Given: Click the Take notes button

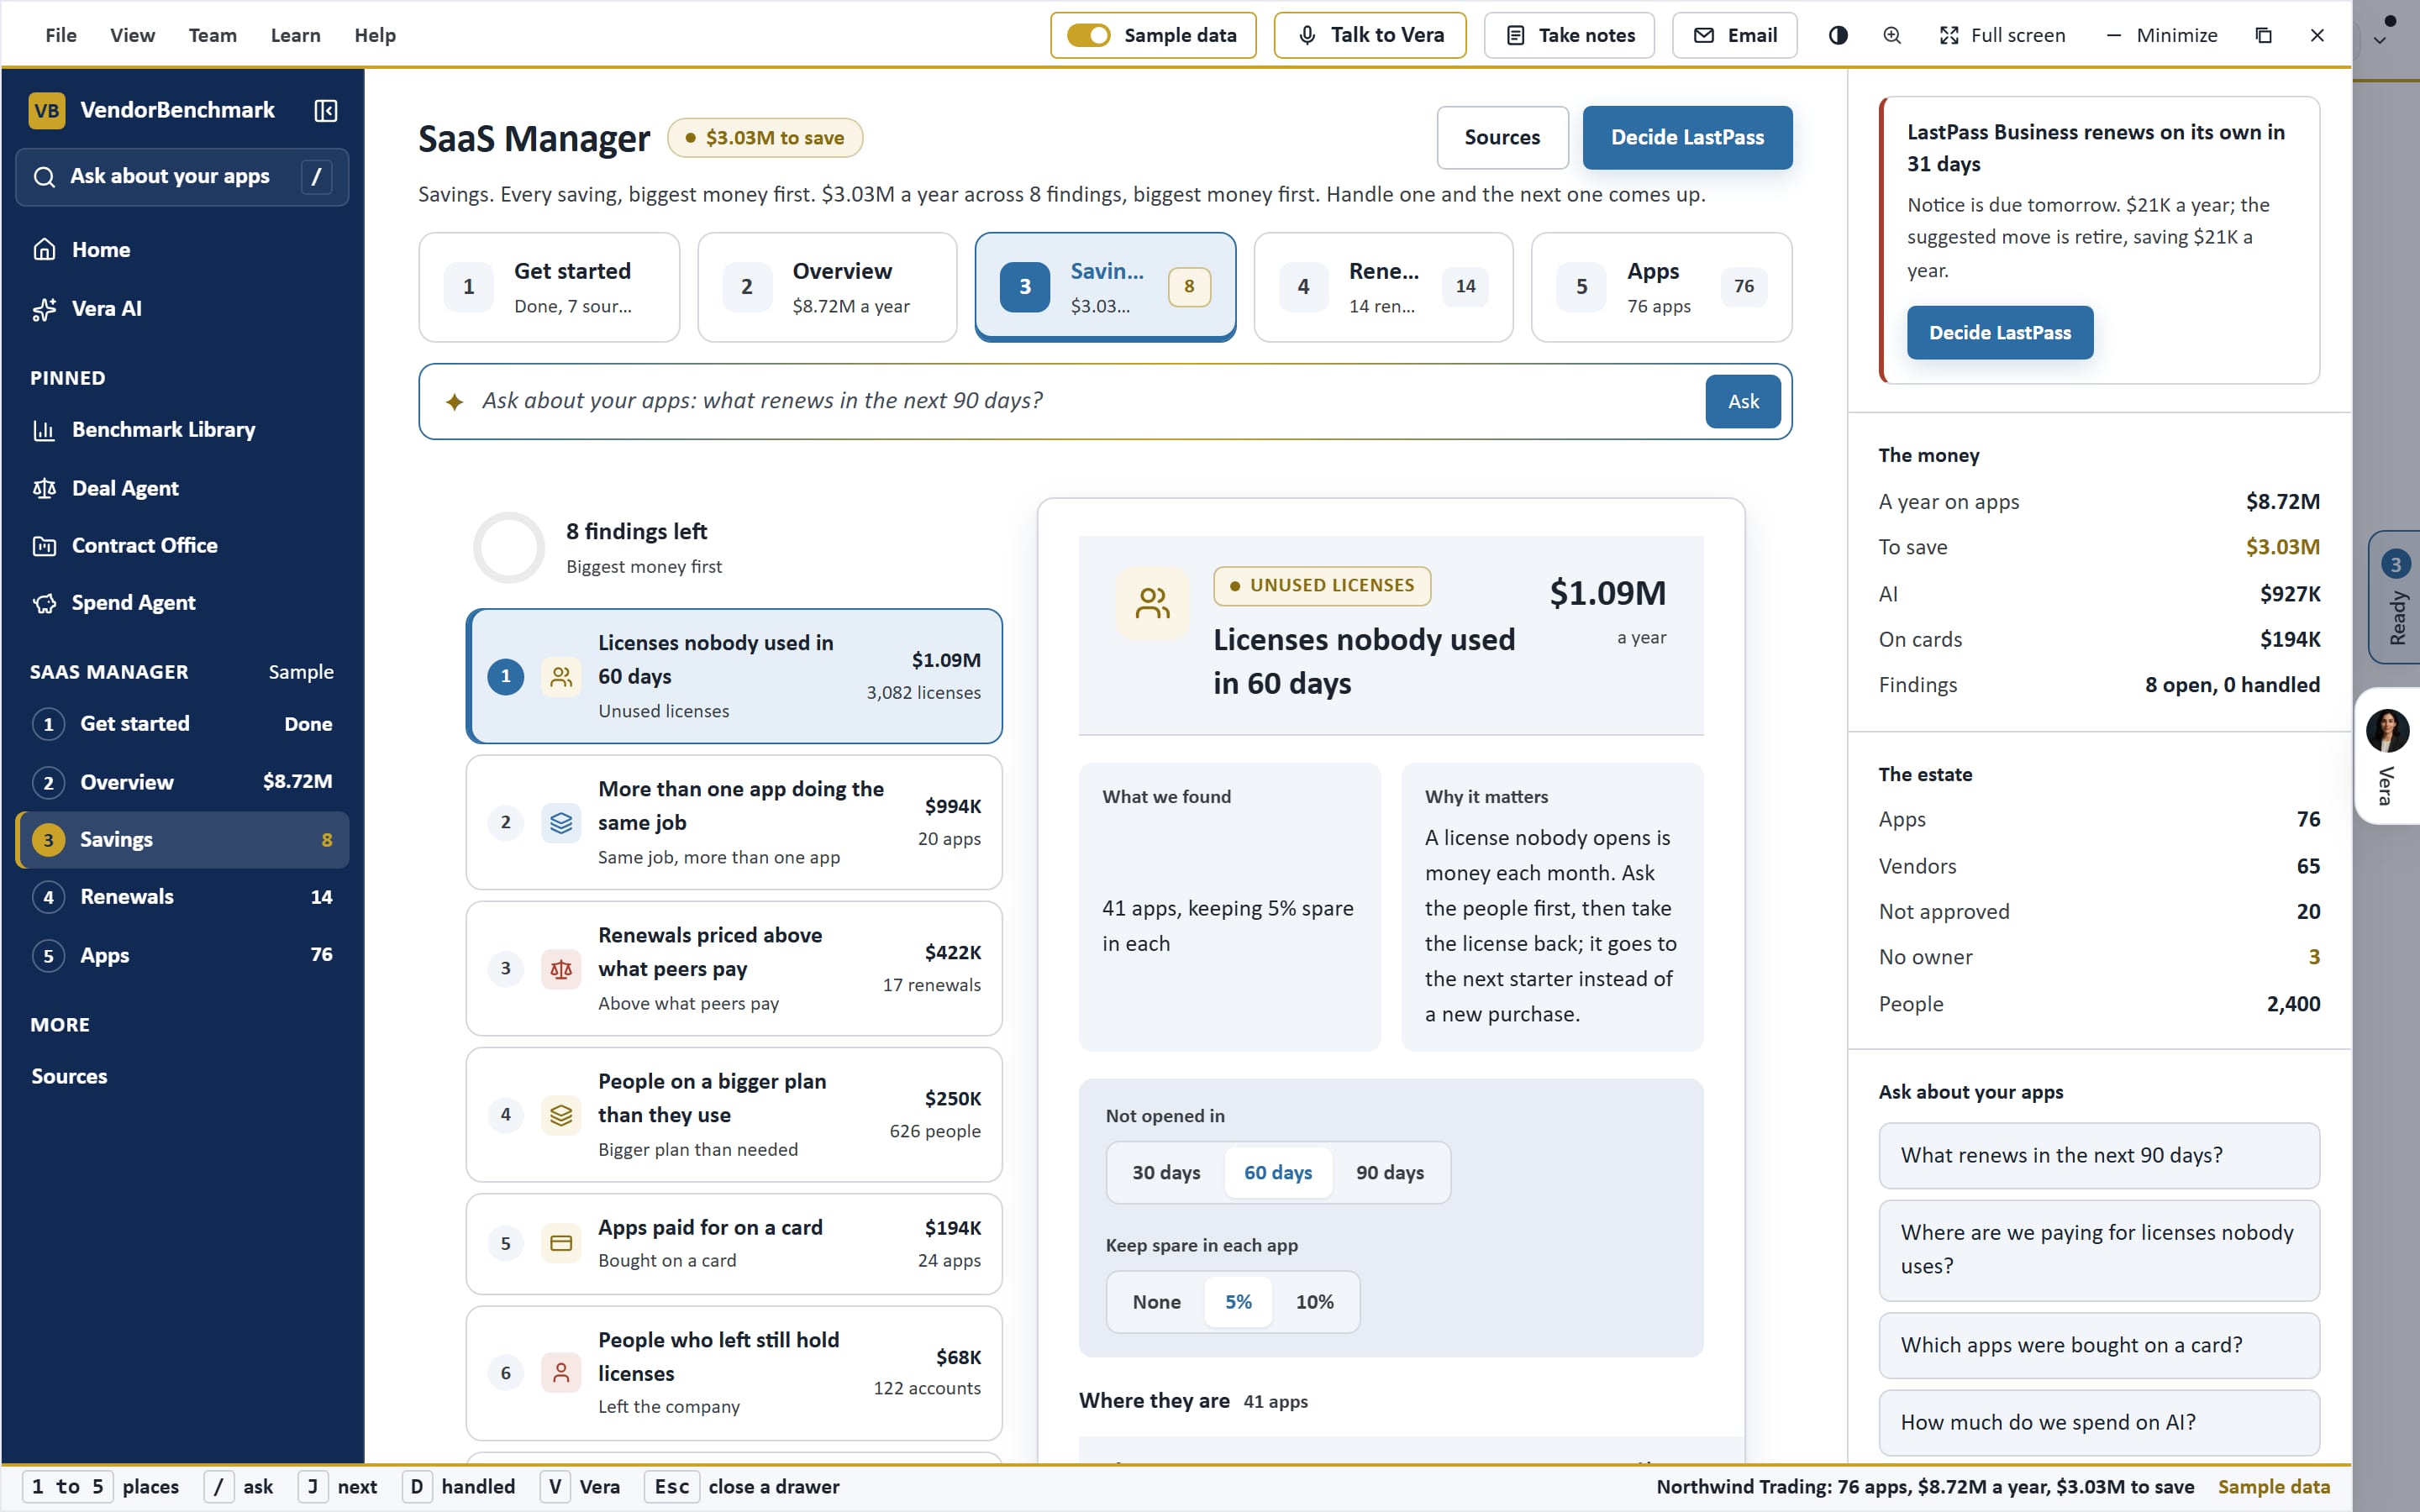Looking at the screenshot, I should tap(1569, 35).
